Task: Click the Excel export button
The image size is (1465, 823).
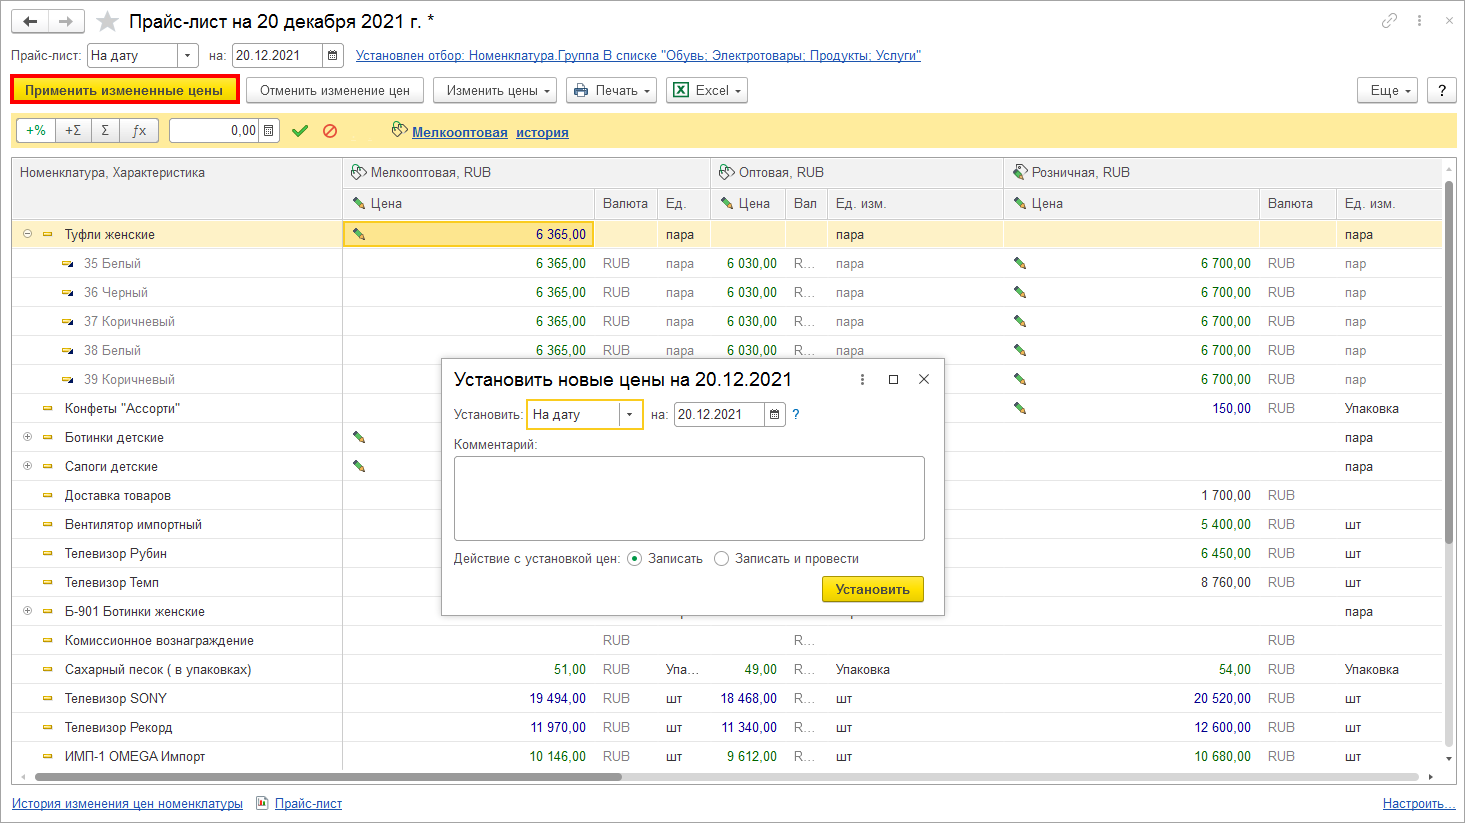Action: [707, 90]
